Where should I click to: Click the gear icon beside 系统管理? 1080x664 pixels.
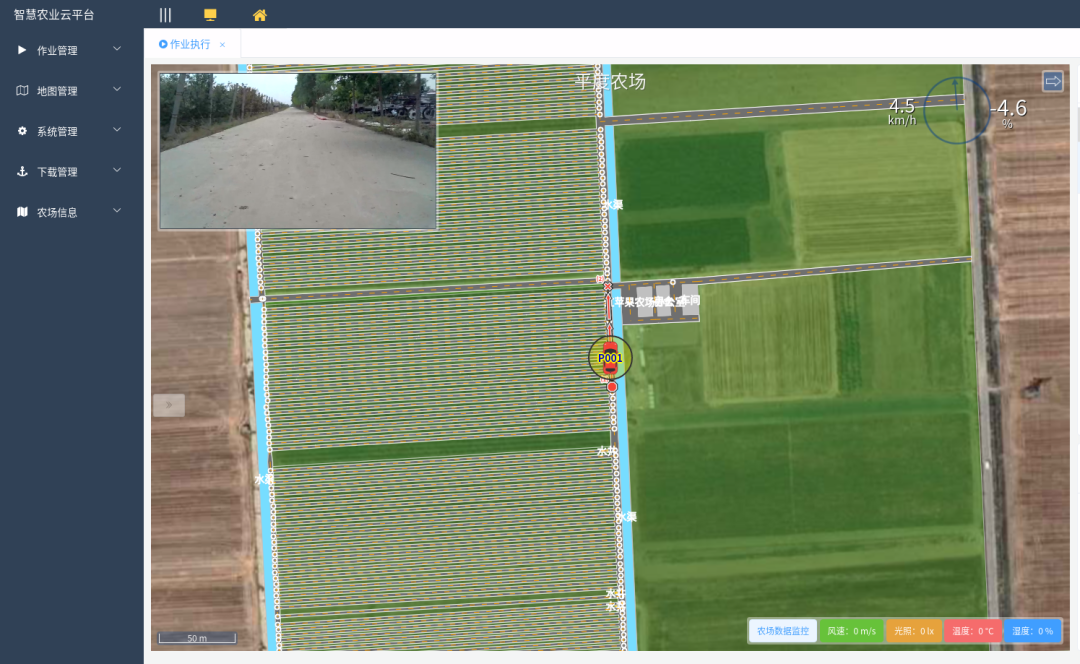tap(22, 131)
